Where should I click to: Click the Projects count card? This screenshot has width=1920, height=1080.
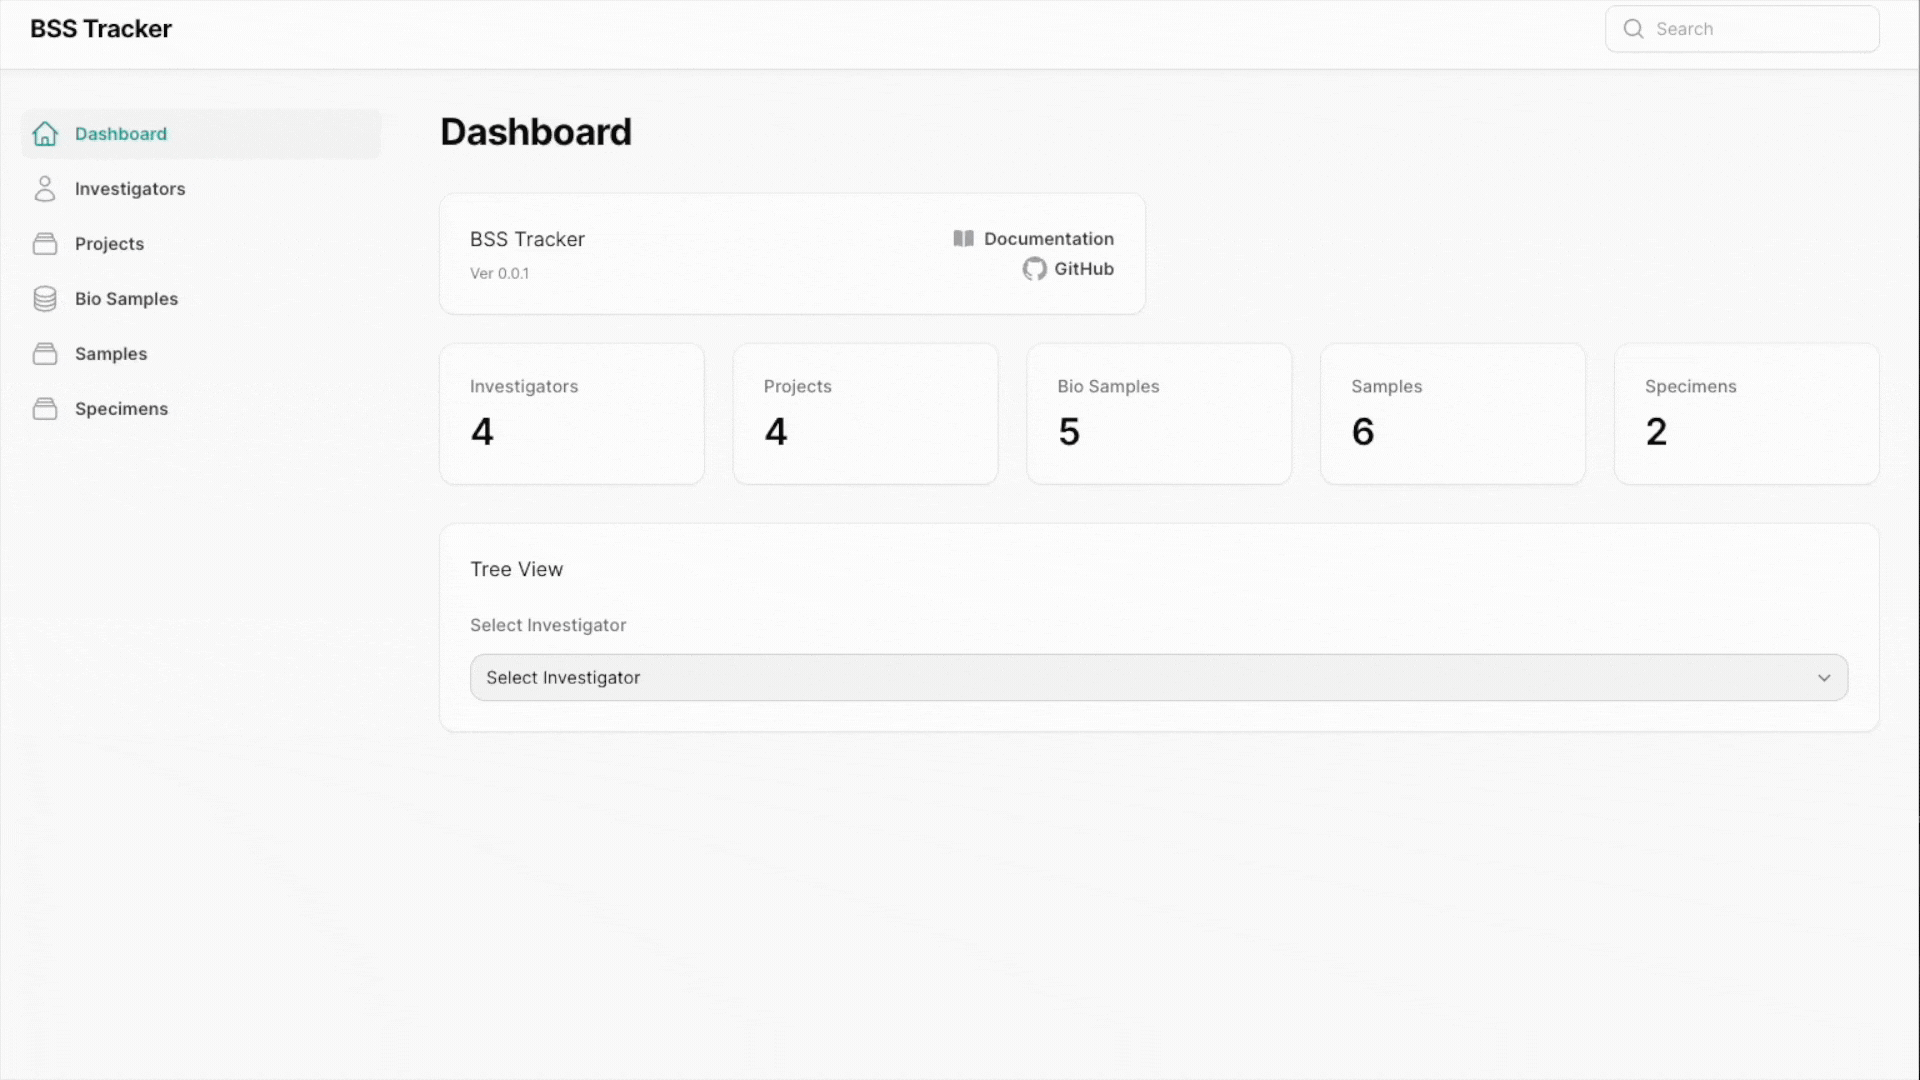point(865,413)
